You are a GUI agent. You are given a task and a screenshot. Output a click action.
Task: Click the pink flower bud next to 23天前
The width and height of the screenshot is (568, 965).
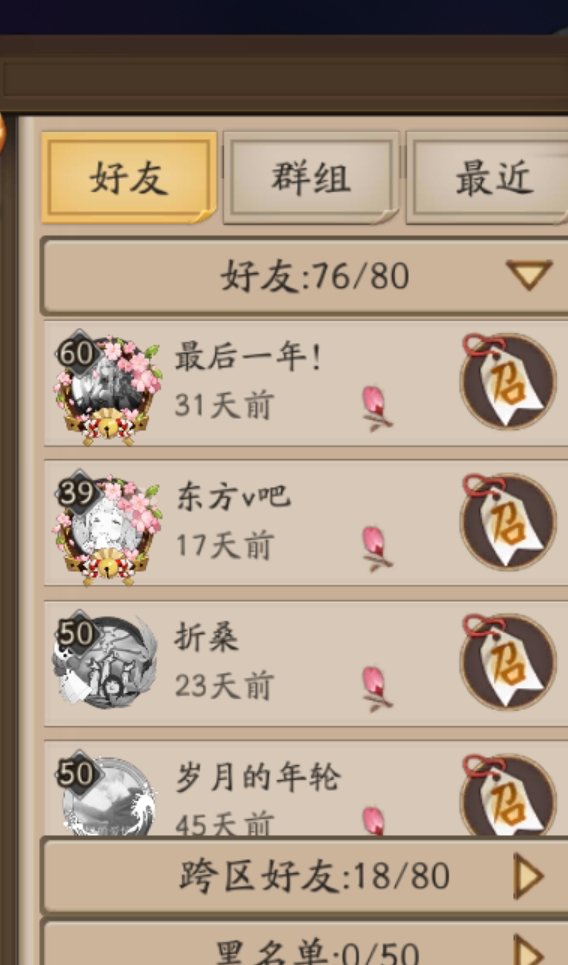pos(376,689)
